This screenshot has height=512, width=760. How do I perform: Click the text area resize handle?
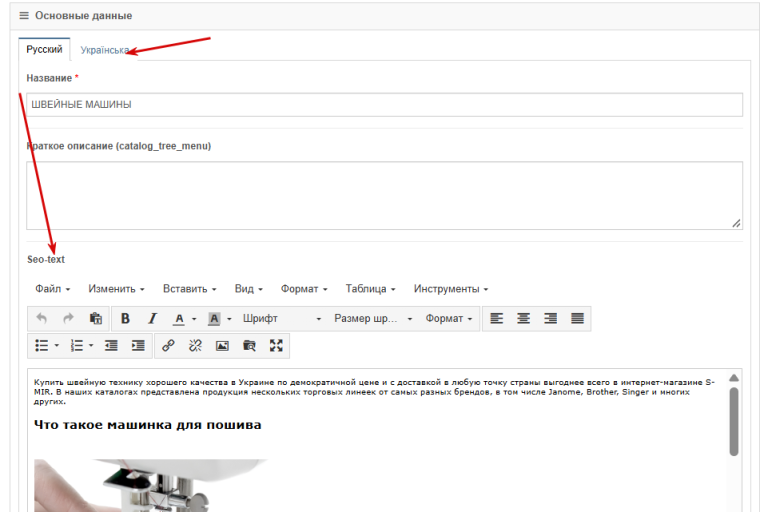pos(736,223)
